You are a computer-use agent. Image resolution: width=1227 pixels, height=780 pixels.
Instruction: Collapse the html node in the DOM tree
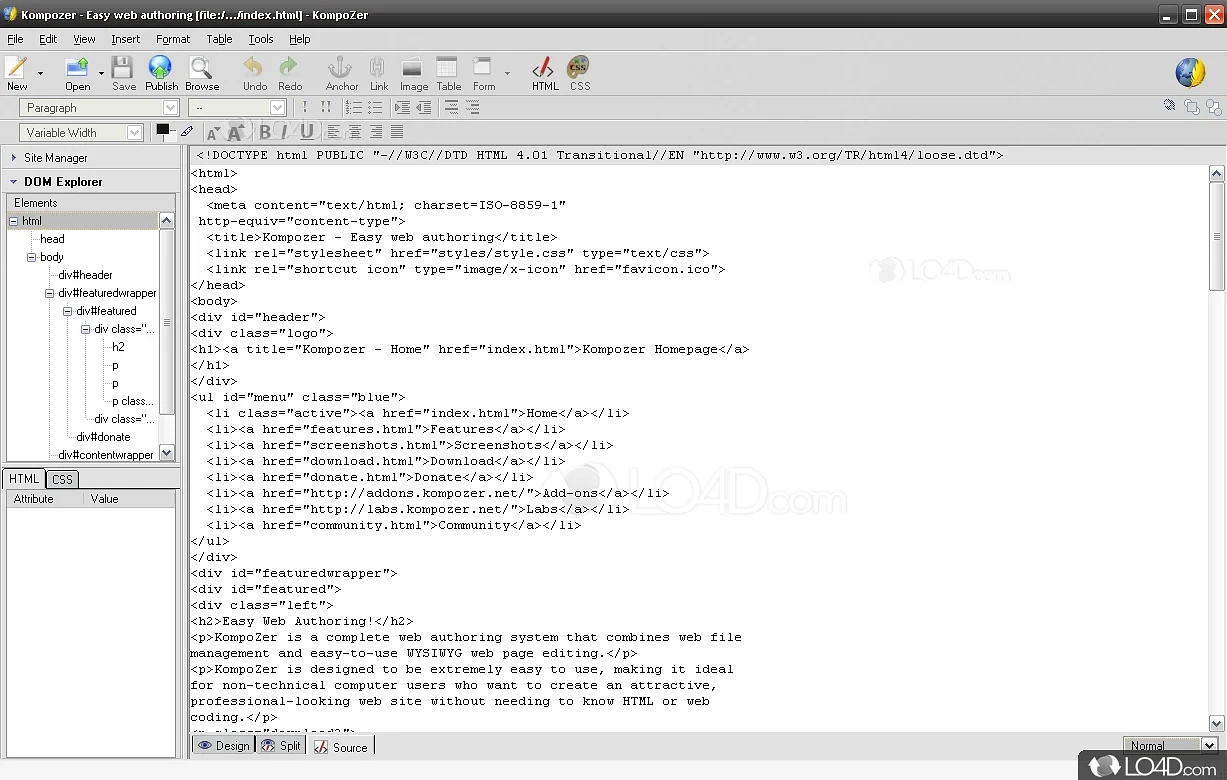(14, 221)
